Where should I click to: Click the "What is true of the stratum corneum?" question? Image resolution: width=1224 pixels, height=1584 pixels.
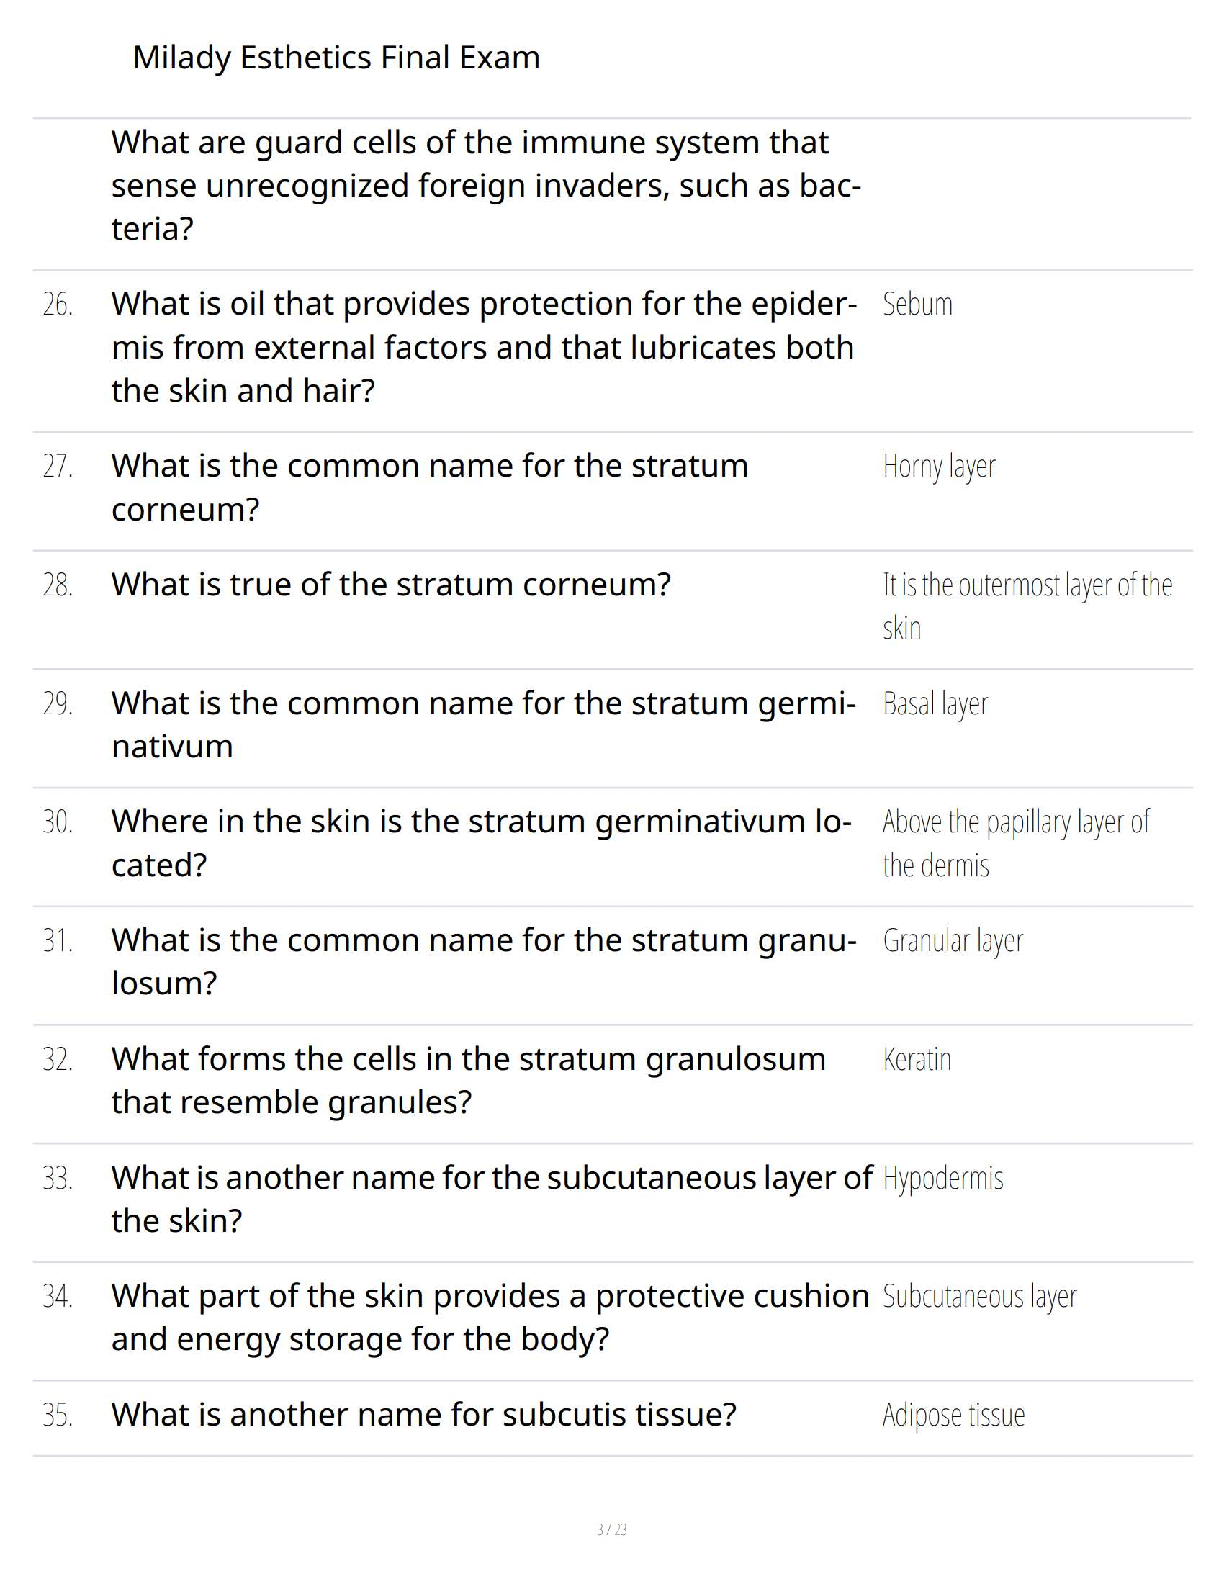[x=391, y=584]
